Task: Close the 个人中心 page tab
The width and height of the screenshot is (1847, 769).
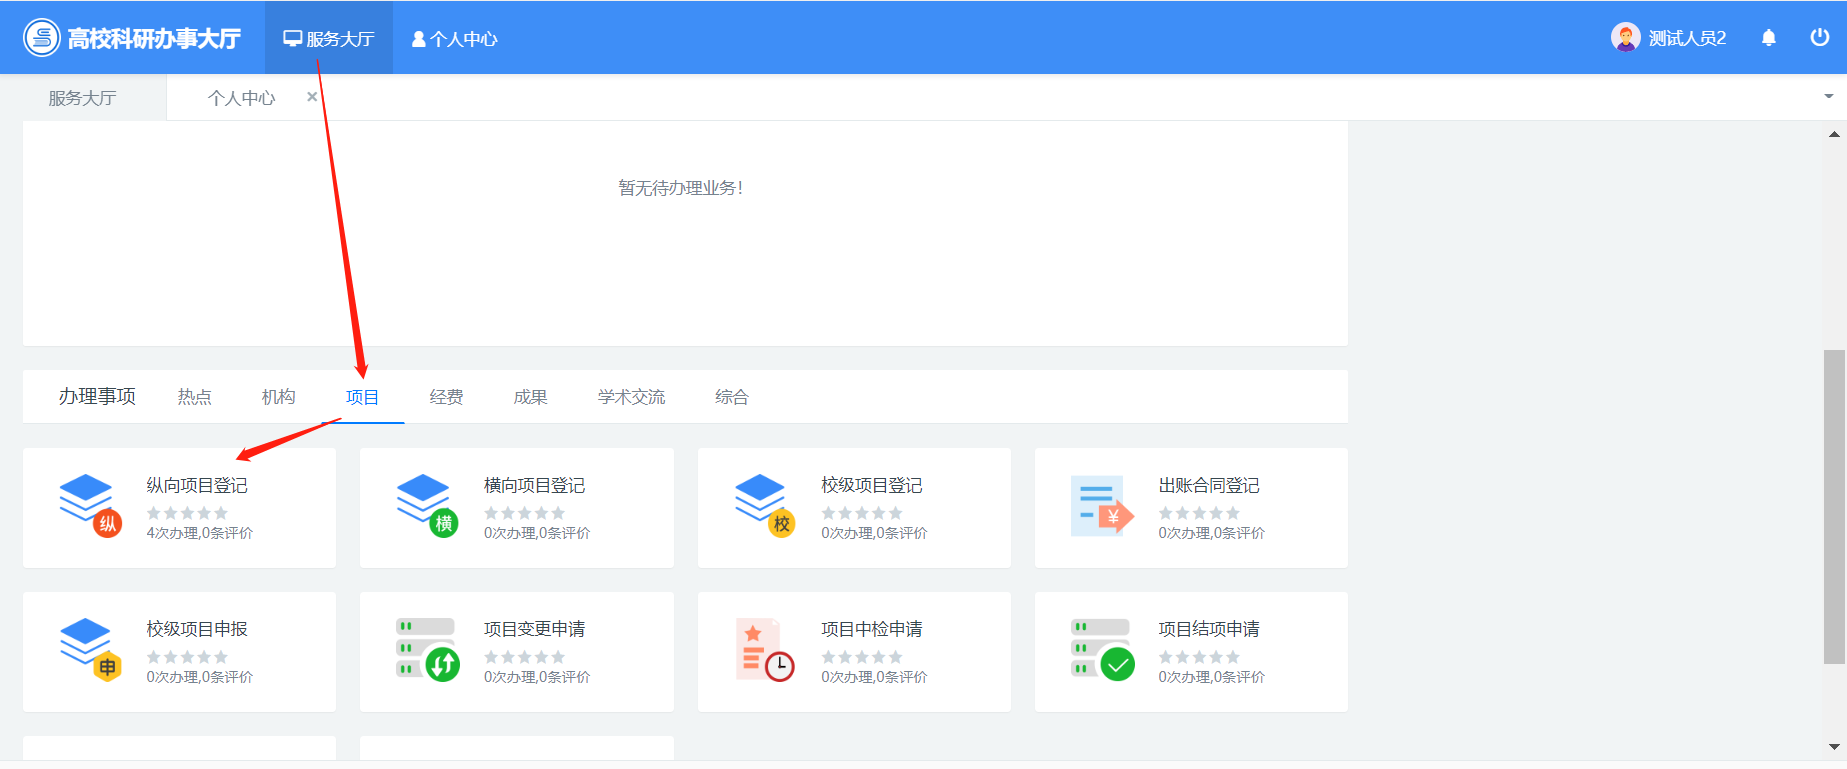Action: [x=312, y=97]
